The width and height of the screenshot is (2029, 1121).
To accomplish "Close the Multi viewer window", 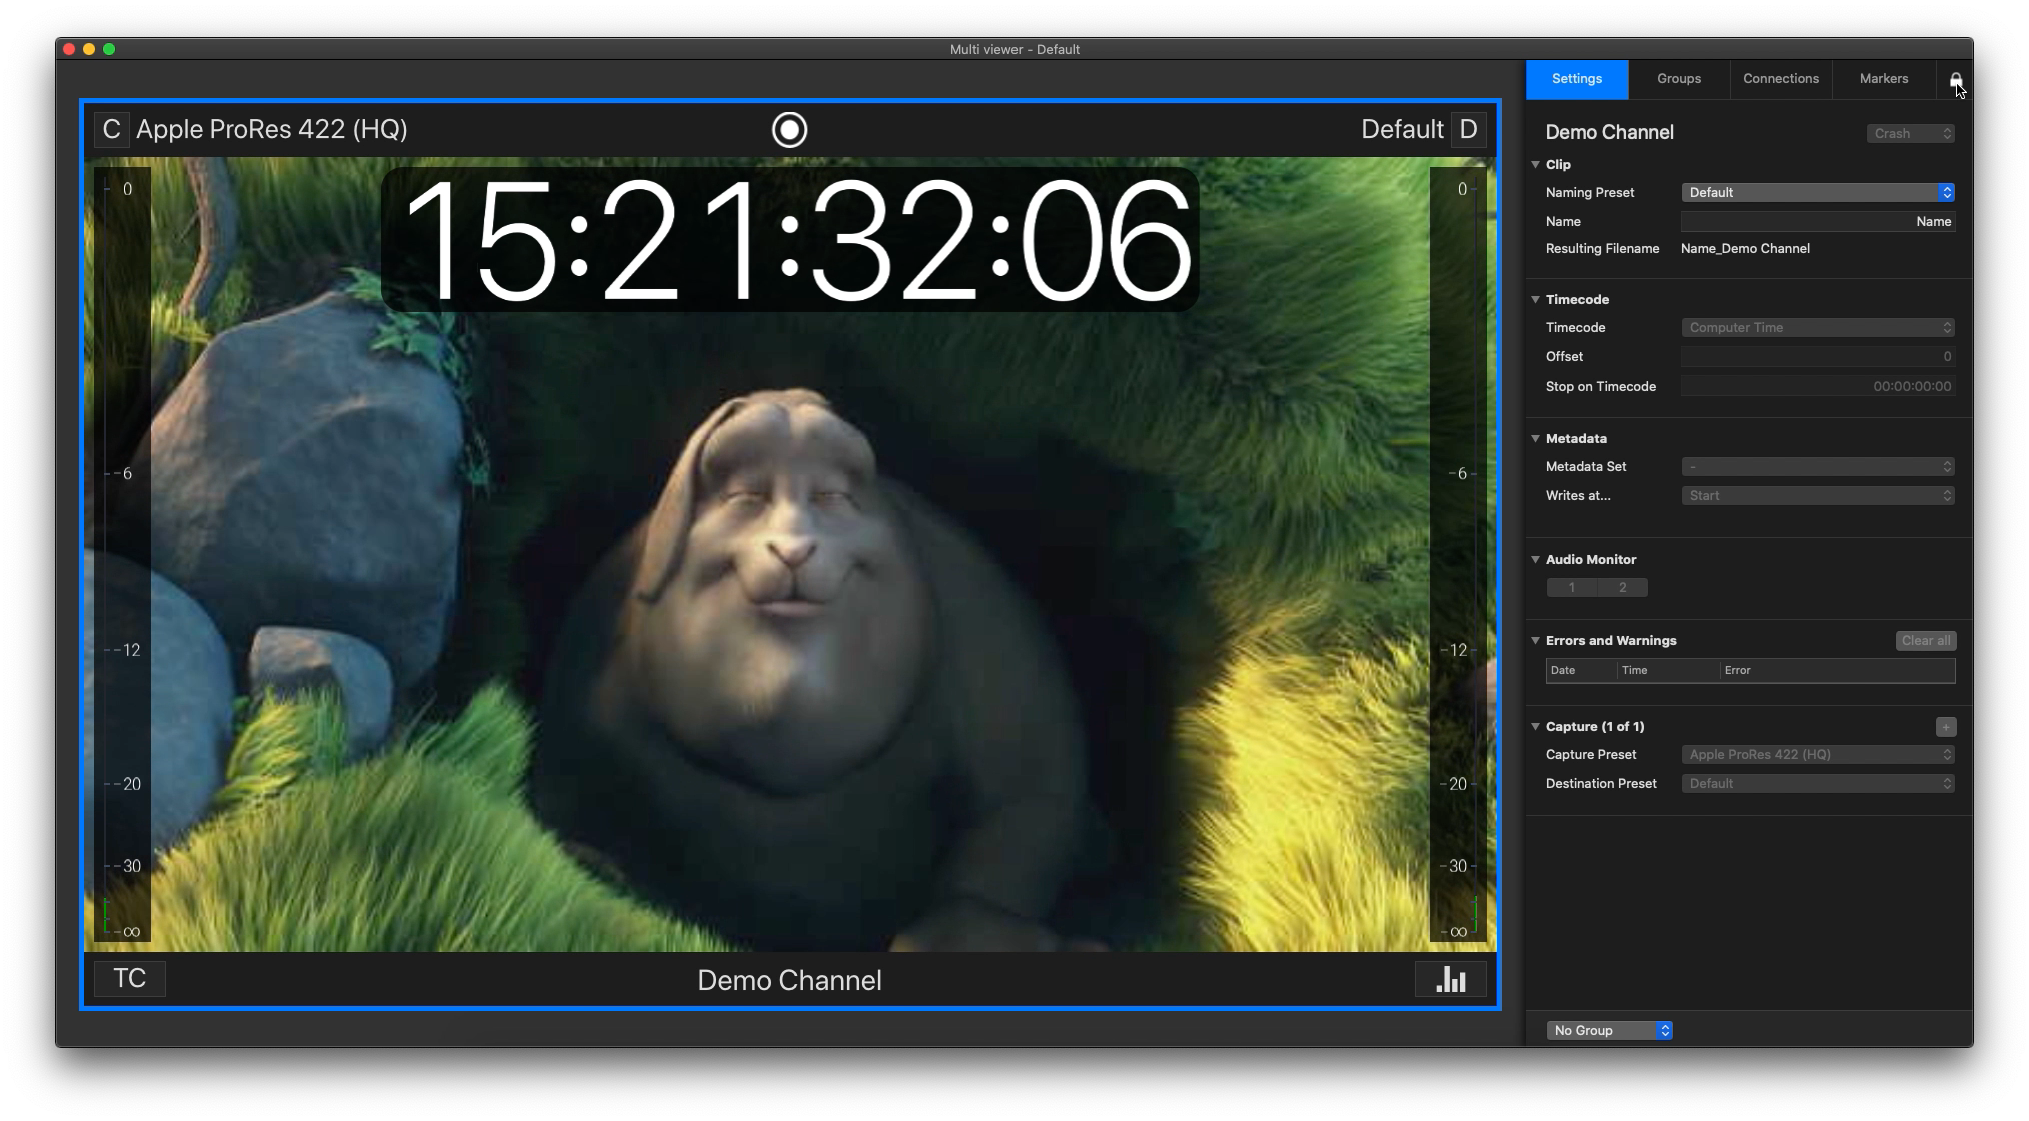I will point(69,49).
